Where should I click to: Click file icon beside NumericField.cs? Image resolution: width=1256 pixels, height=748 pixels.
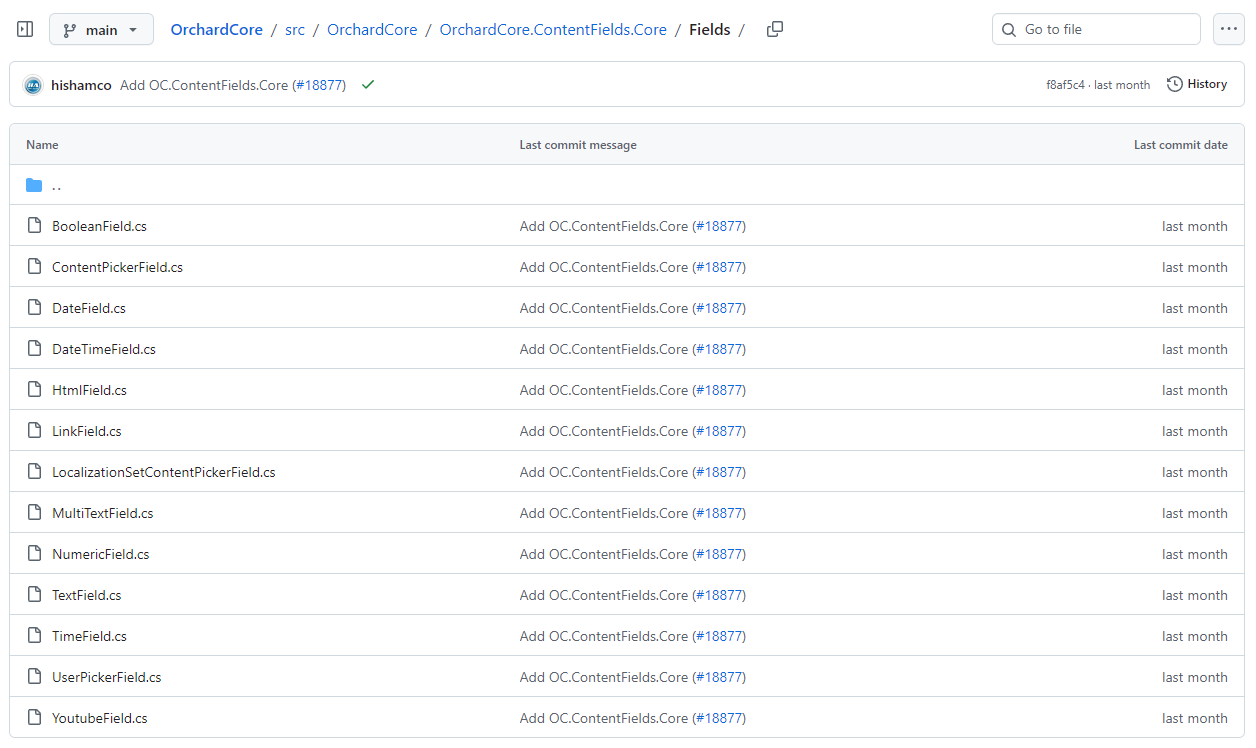34,554
